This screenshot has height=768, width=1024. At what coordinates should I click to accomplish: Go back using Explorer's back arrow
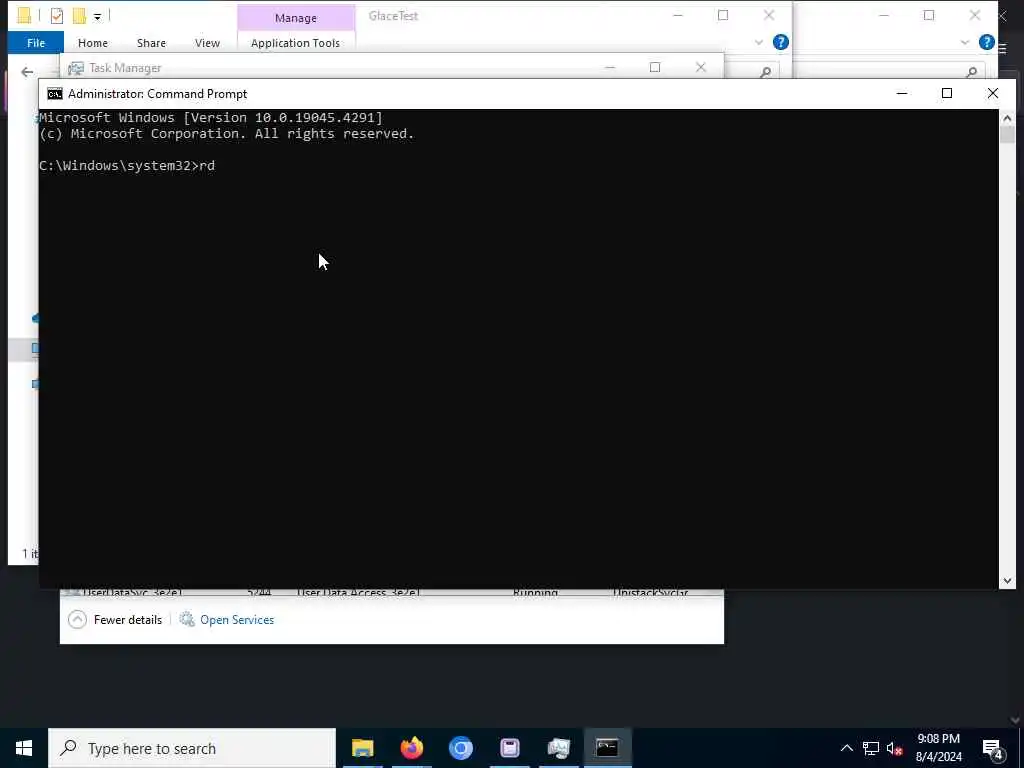tap(27, 72)
